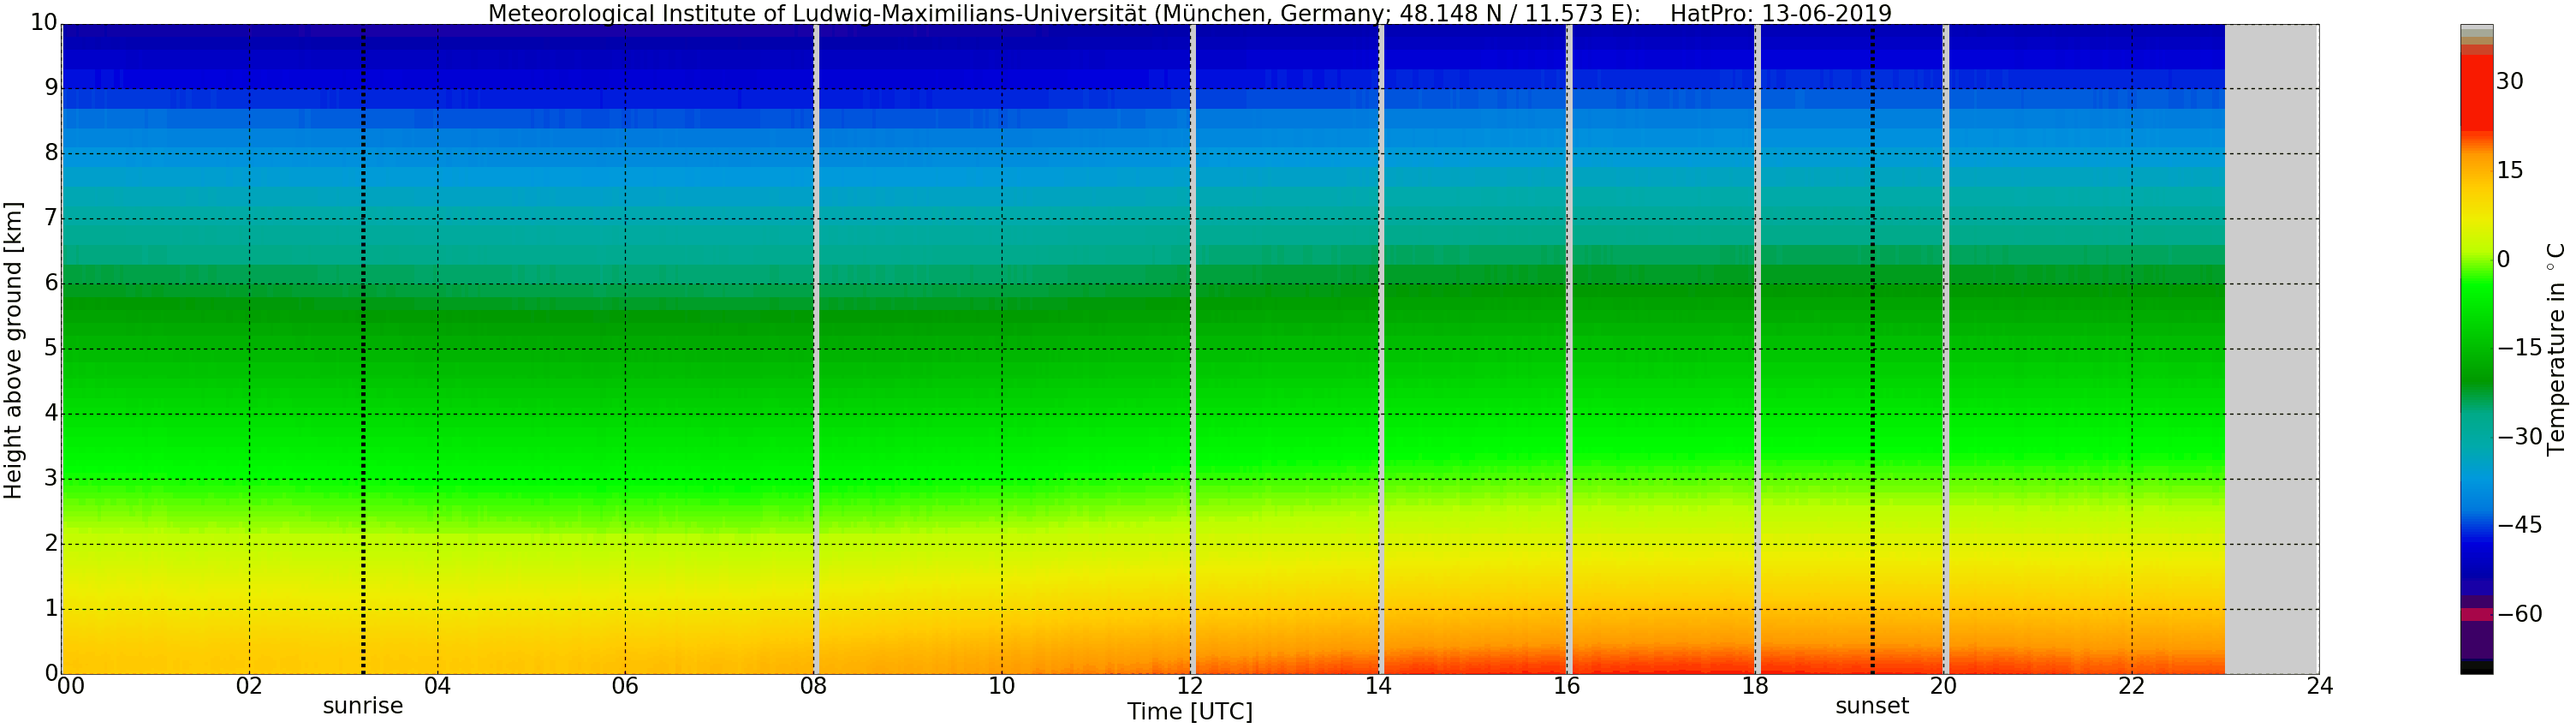Click the colorbar tick label '−45'

coord(2520,525)
